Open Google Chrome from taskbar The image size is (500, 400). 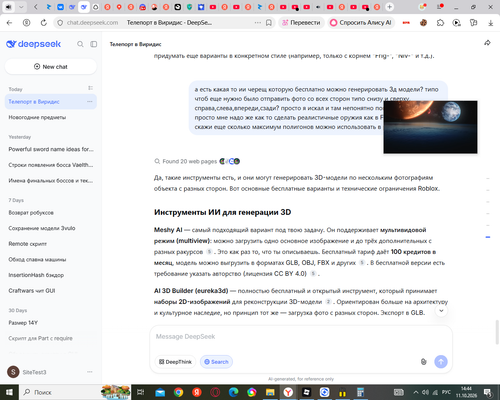(178, 392)
